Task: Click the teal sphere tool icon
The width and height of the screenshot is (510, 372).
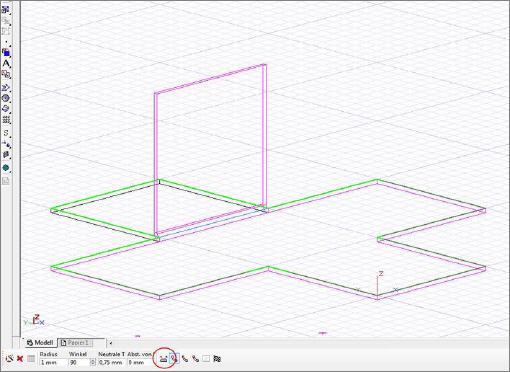Action: pyautogui.click(x=6, y=168)
